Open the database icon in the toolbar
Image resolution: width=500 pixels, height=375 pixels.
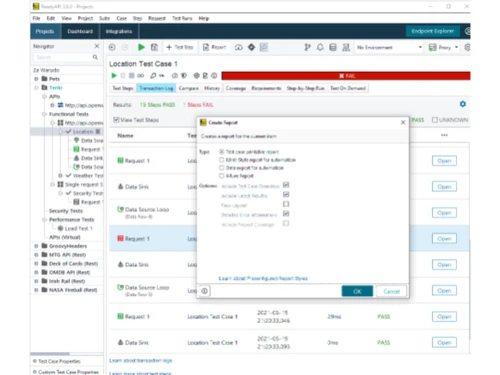[333, 47]
